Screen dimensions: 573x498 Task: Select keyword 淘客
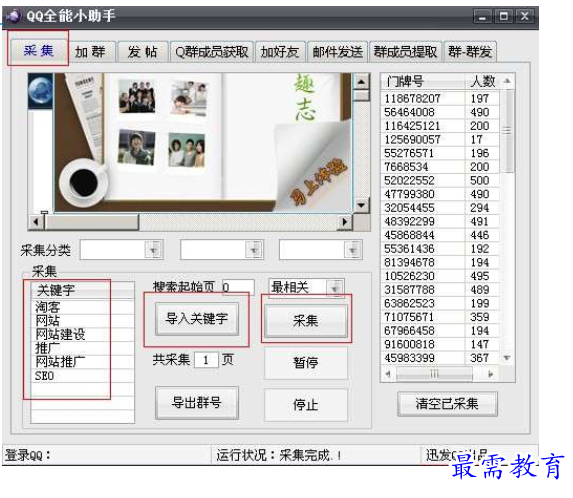click(83, 307)
